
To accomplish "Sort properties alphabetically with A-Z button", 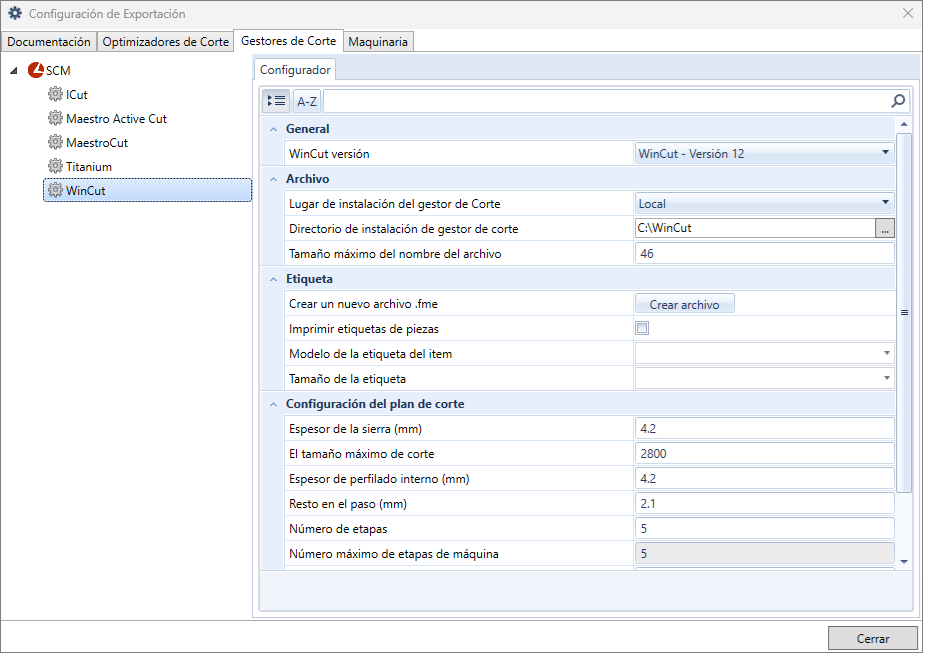I will tap(306, 101).
